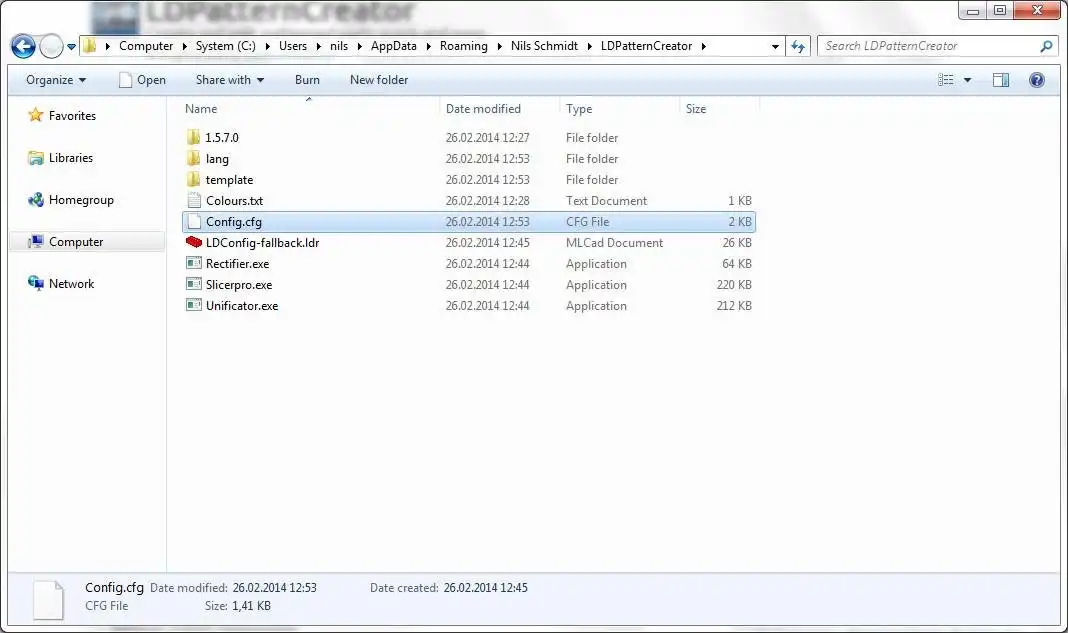Open the Organize menu

56,80
